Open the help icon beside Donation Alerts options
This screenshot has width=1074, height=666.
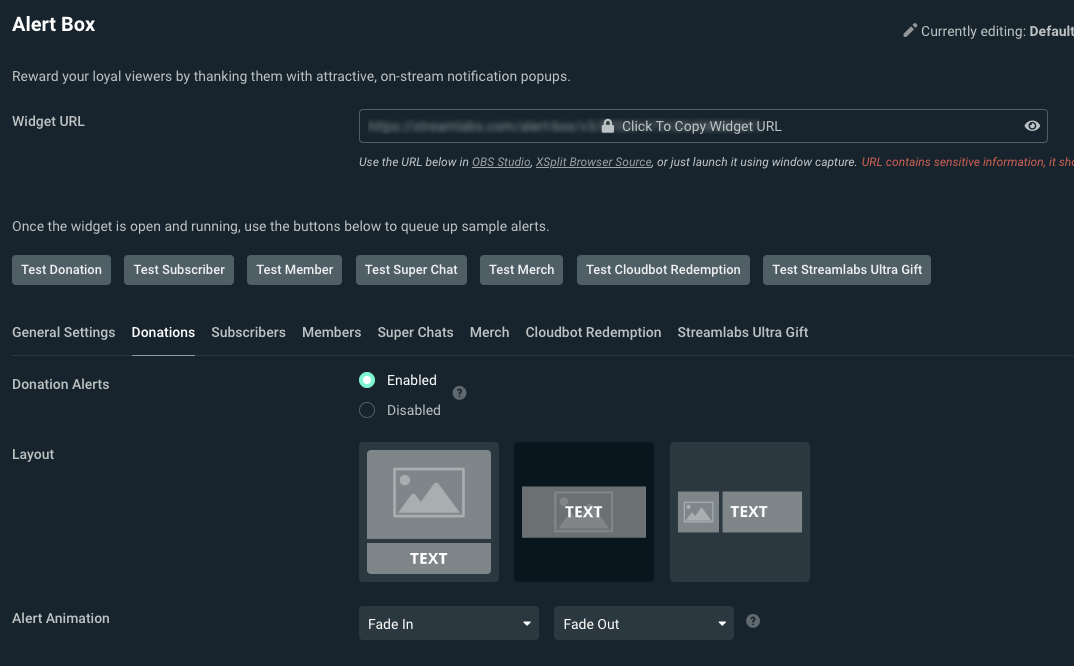459,393
